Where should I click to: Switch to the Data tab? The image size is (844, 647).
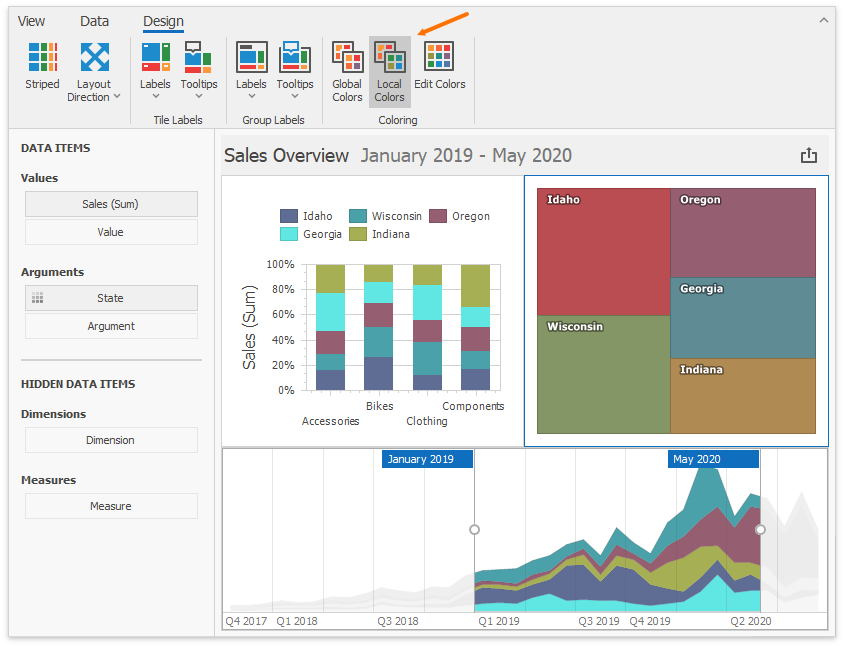[x=94, y=20]
